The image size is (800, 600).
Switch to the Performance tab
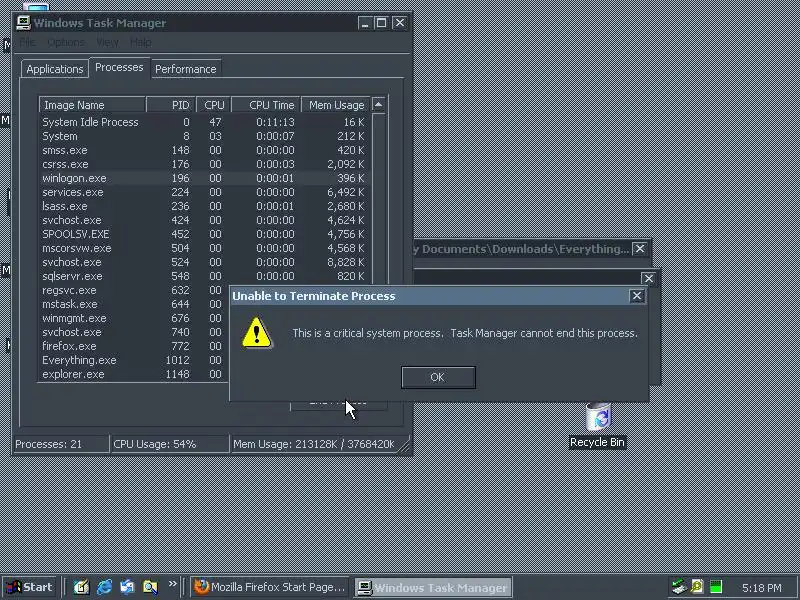pos(186,69)
